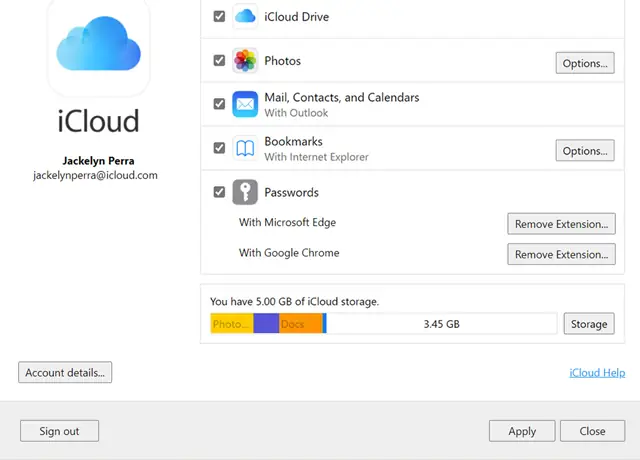Click the Bookmarks book icon
Image resolution: width=640 pixels, height=460 pixels.
[x=245, y=148]
